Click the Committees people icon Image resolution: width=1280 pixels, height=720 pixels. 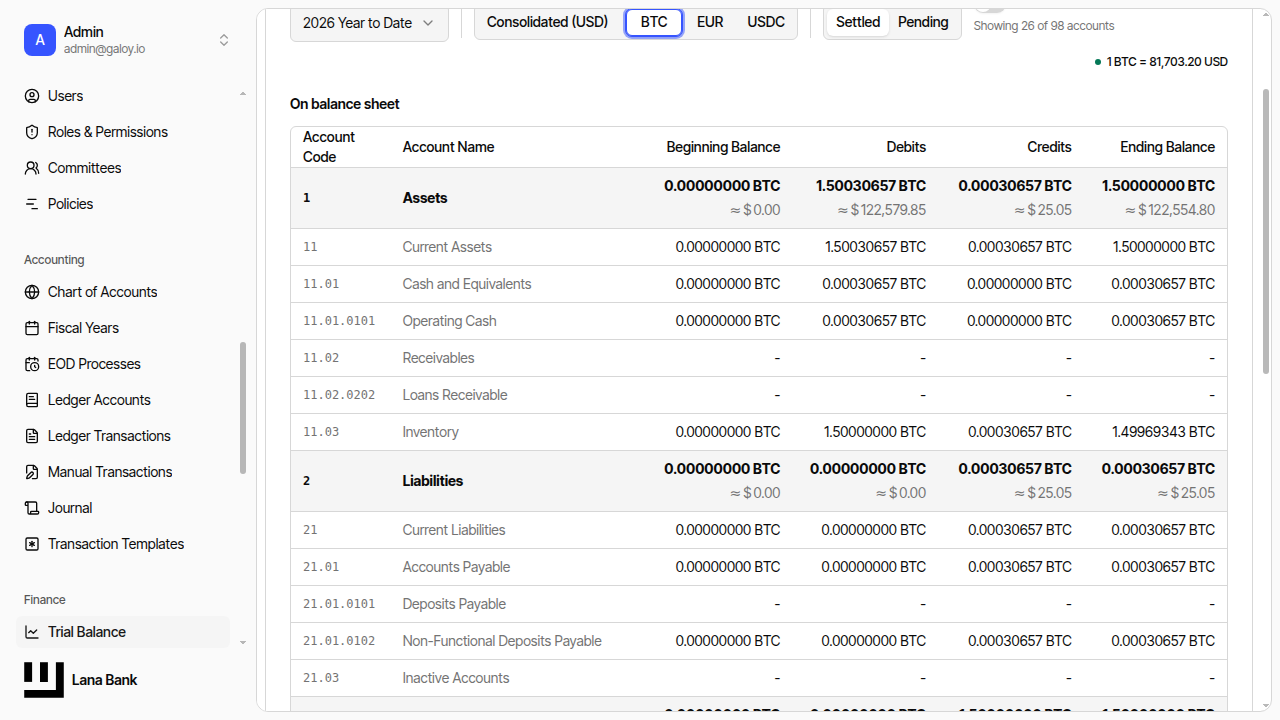click(x=32, y=168)
